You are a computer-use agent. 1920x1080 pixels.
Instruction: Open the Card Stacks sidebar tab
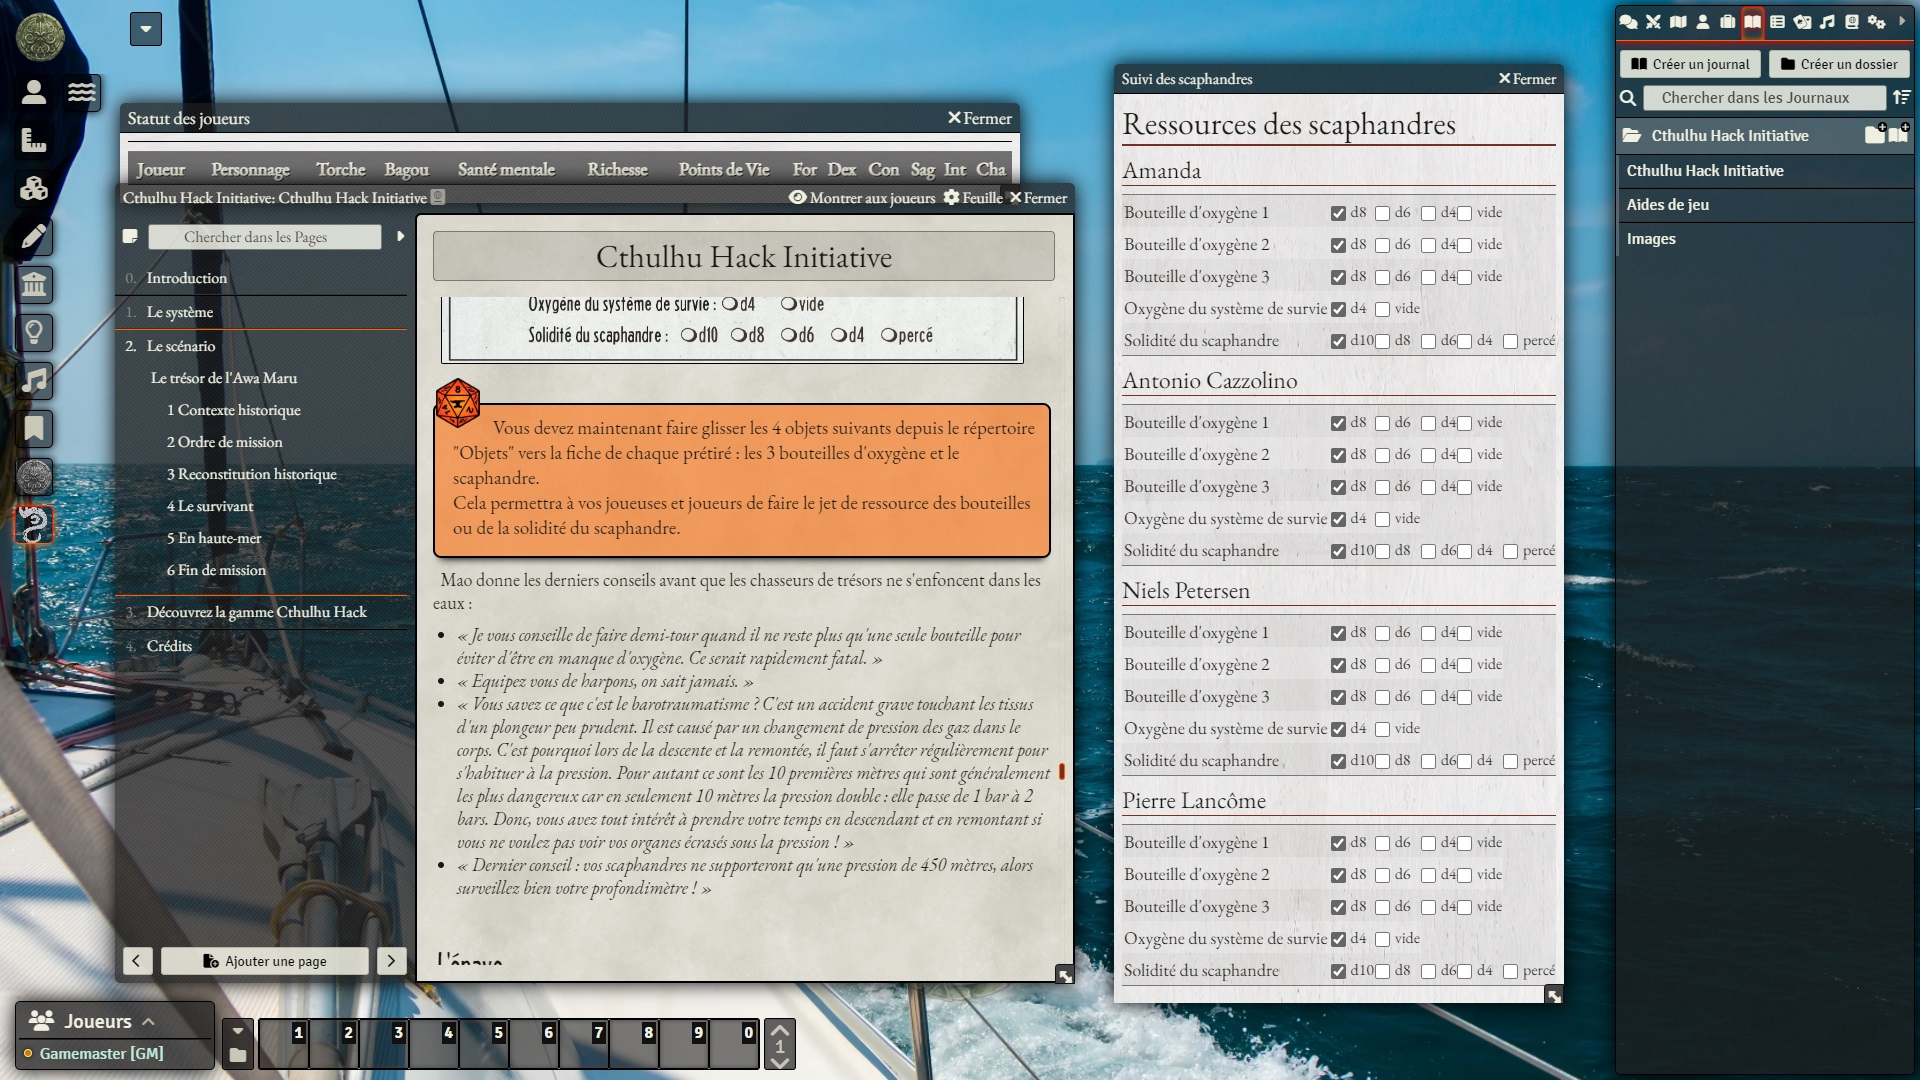[1802, 21]
